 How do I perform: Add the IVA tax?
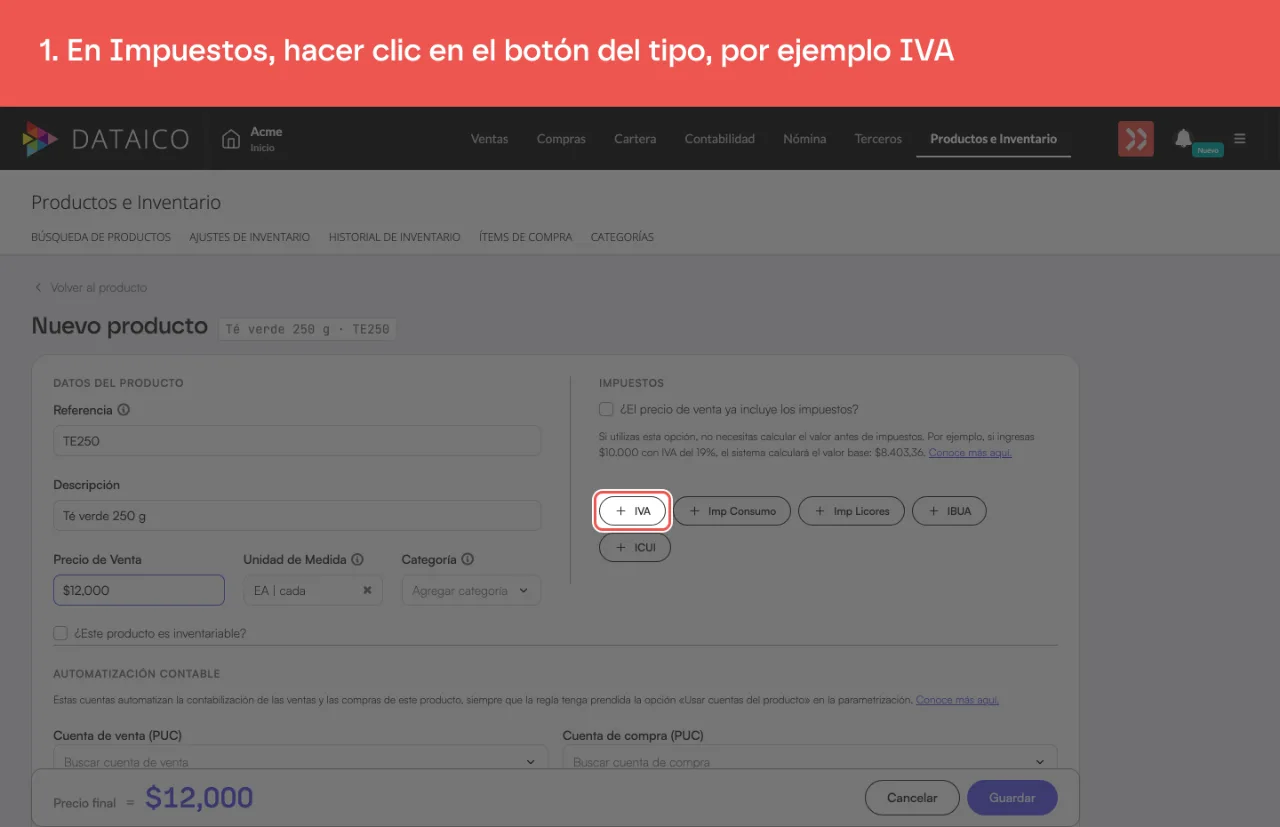pyautogui.click(x=632, y=511)
